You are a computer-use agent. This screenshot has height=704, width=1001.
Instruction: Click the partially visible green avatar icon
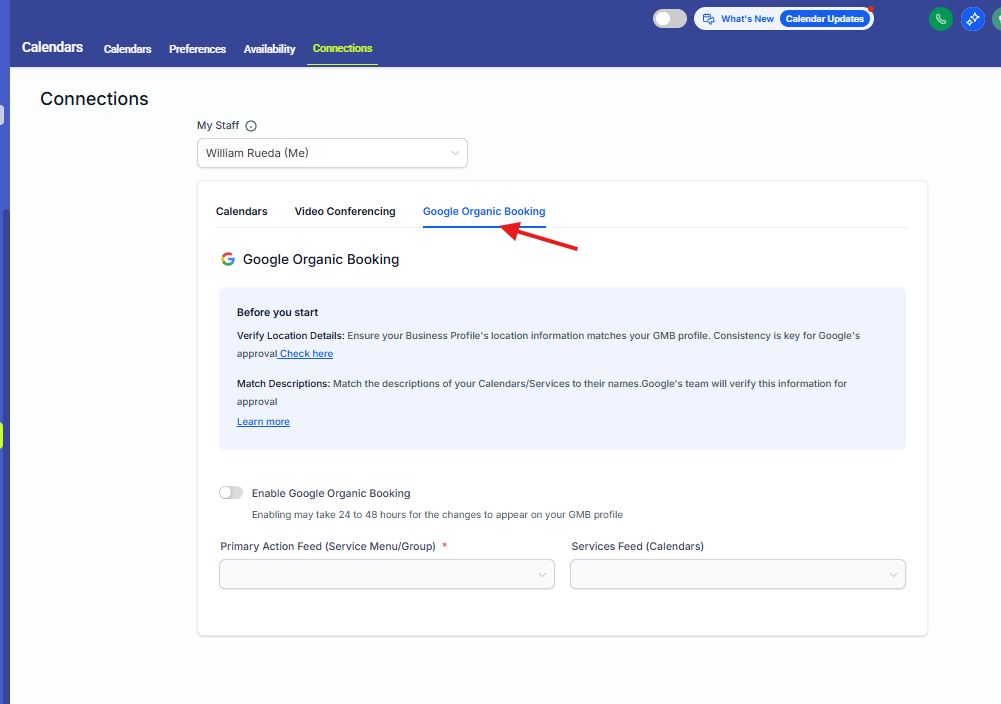coord(996,19)
